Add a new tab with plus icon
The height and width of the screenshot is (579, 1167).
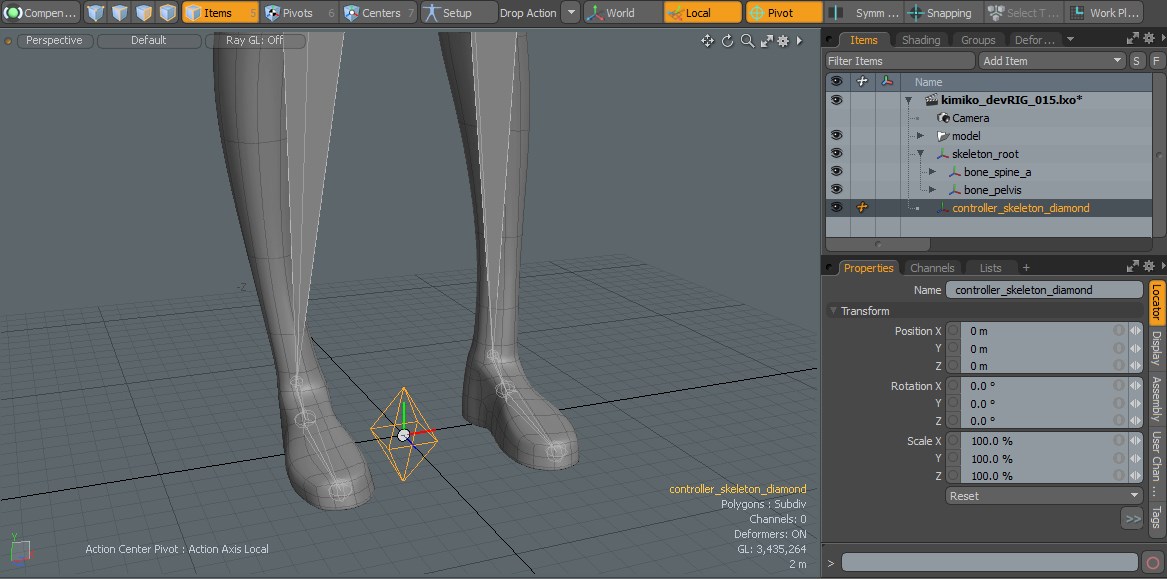pyautogui.click(x=1026, y=268)
